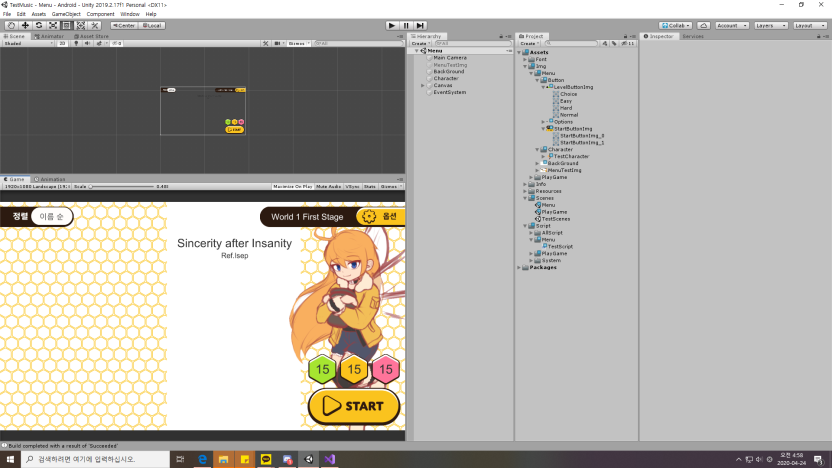
Task: Click the Hierarchy search field
Action: point(472,44)
